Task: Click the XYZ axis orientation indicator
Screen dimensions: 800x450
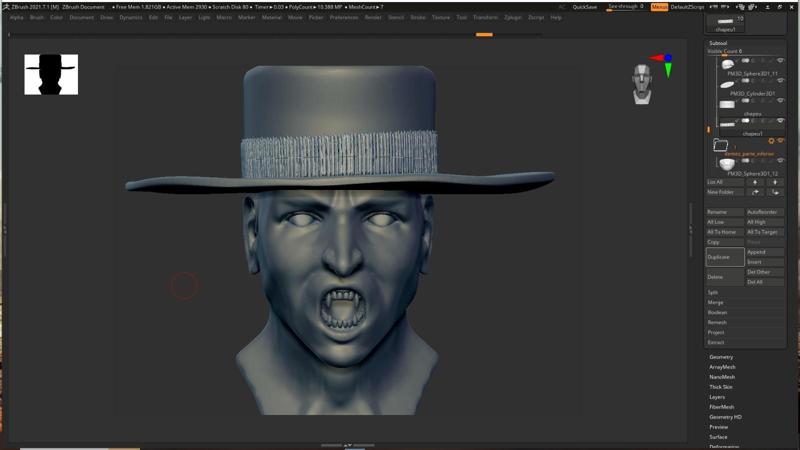Action: 662,64
